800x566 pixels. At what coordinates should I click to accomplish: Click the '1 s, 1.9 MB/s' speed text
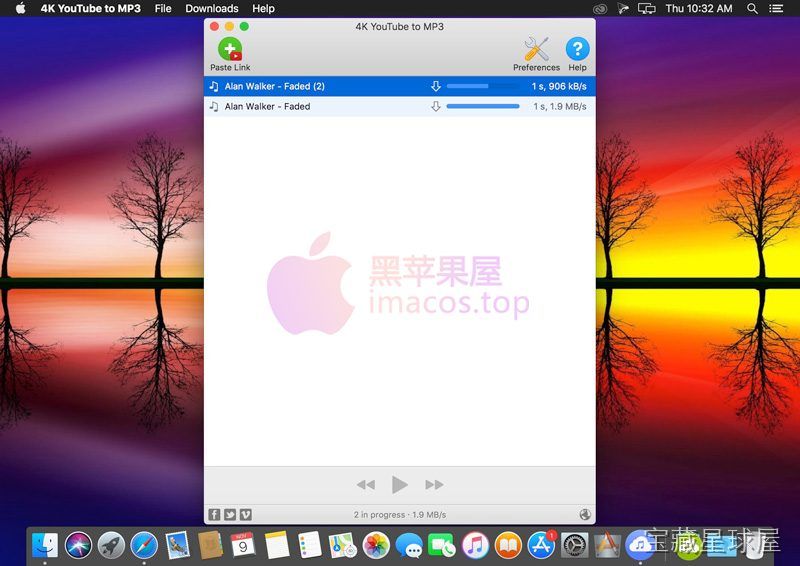(560, 106)
